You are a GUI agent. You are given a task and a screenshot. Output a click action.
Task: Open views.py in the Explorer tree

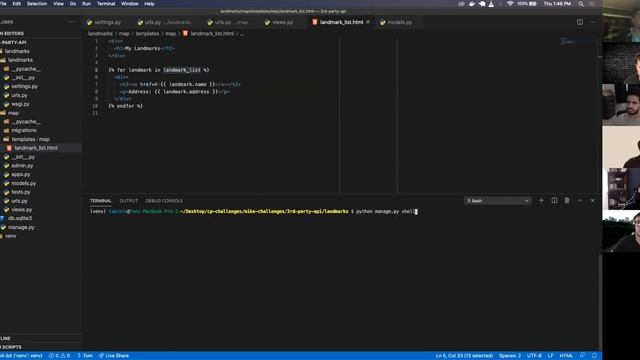[22, 209]
